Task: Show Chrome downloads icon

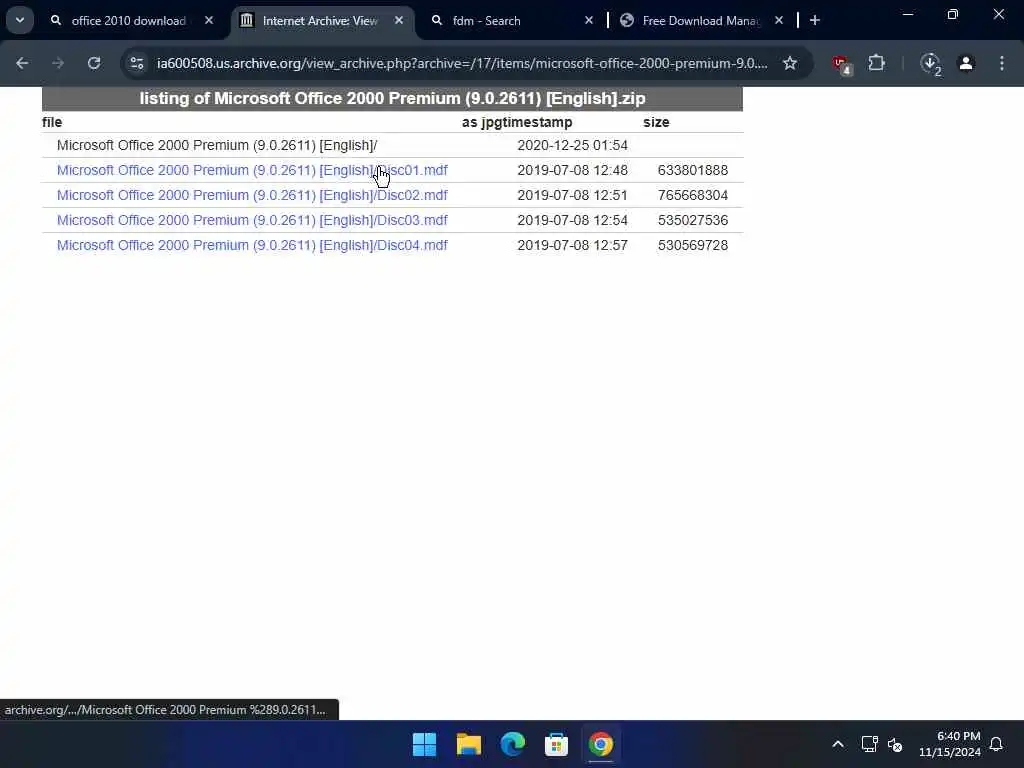Action: 930,64
